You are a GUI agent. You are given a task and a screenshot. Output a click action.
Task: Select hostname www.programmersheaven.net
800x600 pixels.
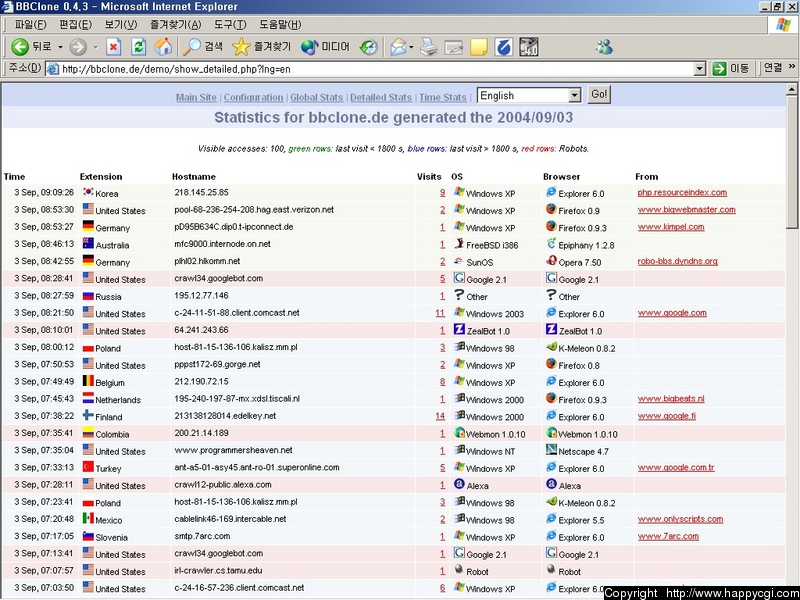click(x=233, y=450)
